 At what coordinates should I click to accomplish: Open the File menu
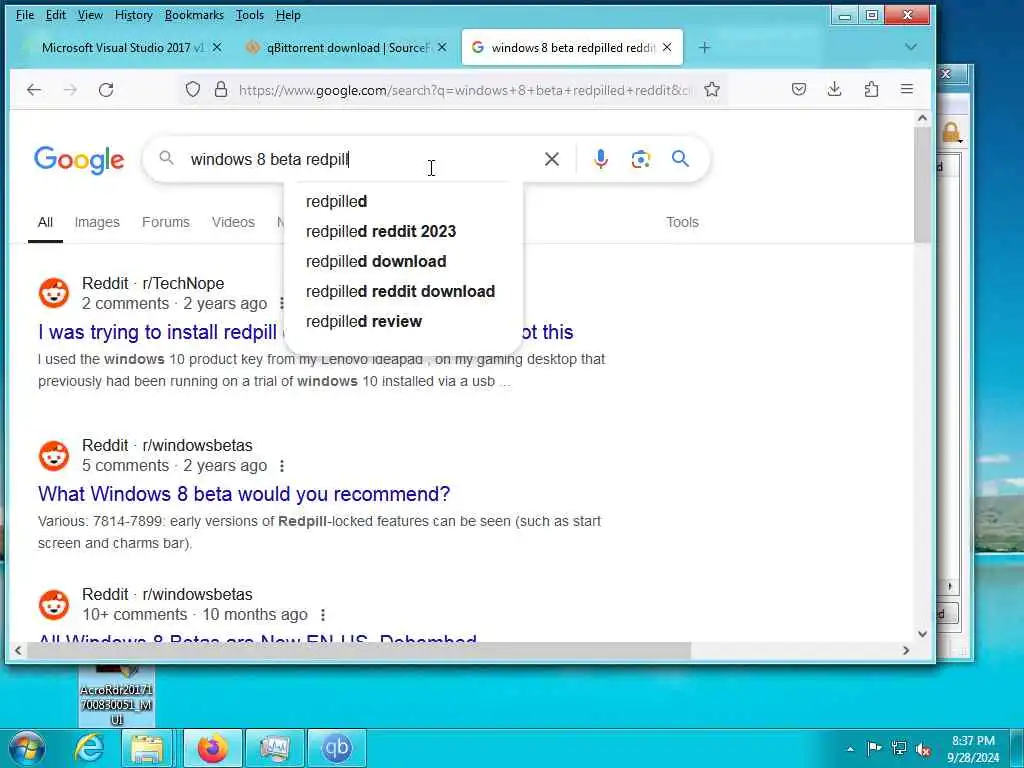pyautogui.click(x=25, y=15)
